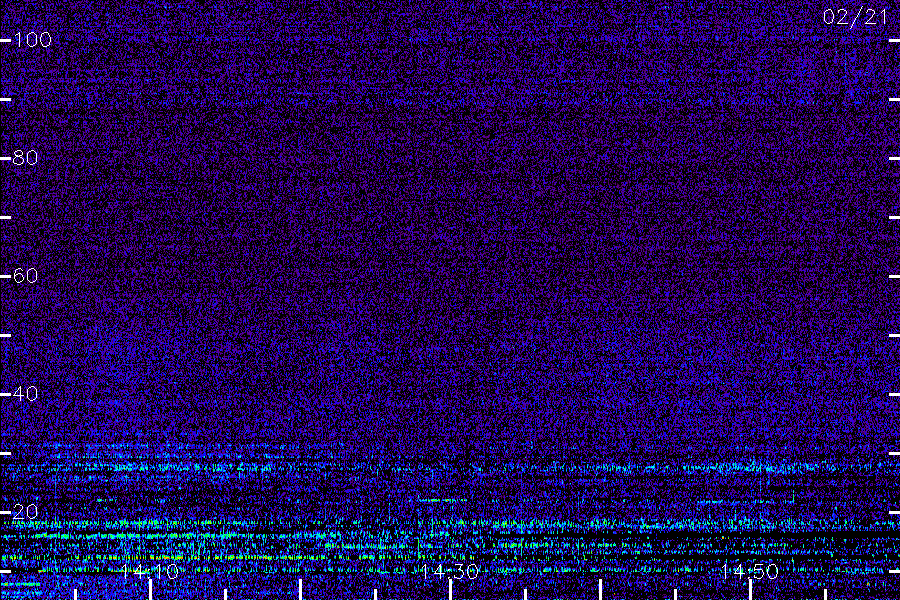This screenshot has width=900, height=600.
Task: Click the 100 frequency axis label
Action: pyautogui.click(x=33, y=40)
